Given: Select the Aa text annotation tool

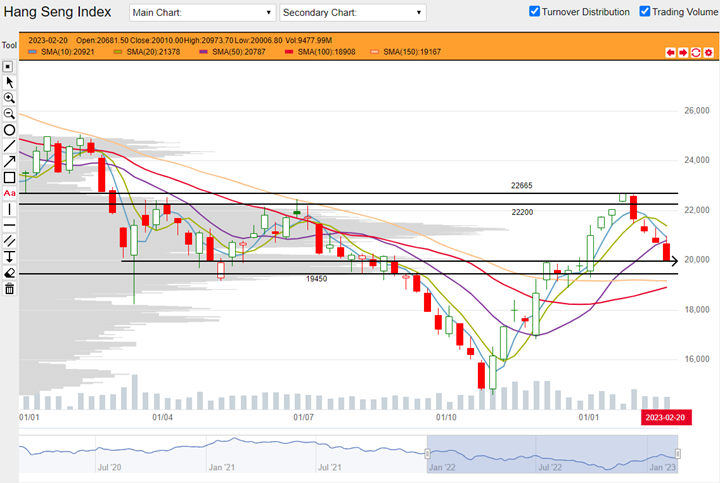Looking at the screenshot, I should (9, 193).
